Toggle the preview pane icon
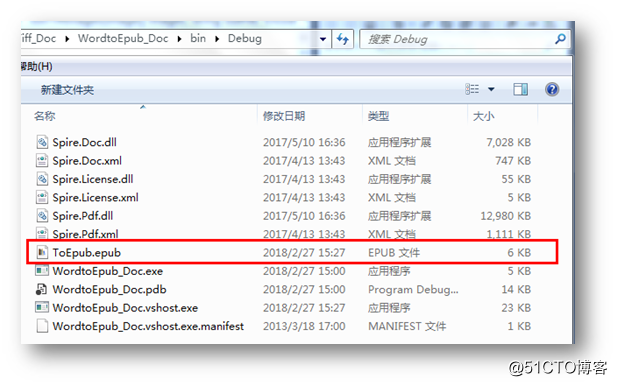The width and height of the screenshot is (617, 386). (521, 89)
